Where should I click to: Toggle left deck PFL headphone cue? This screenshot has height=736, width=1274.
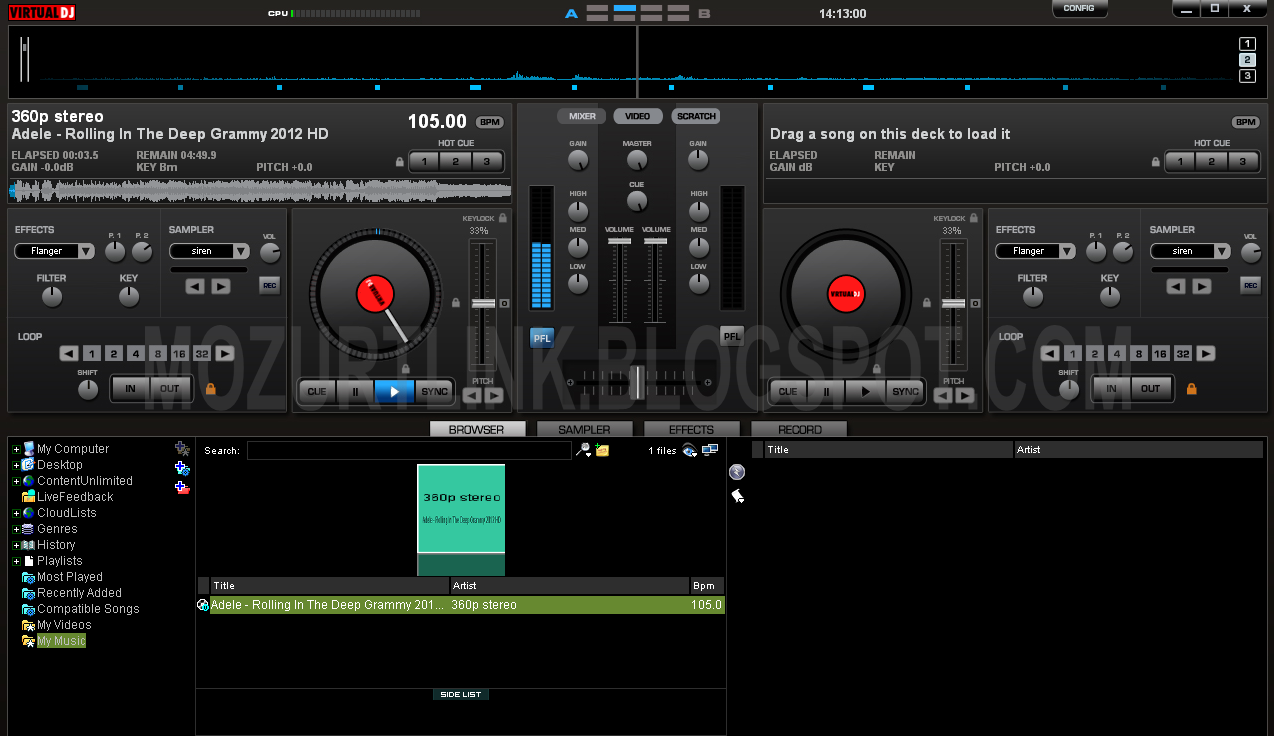(x=542, y=337)
